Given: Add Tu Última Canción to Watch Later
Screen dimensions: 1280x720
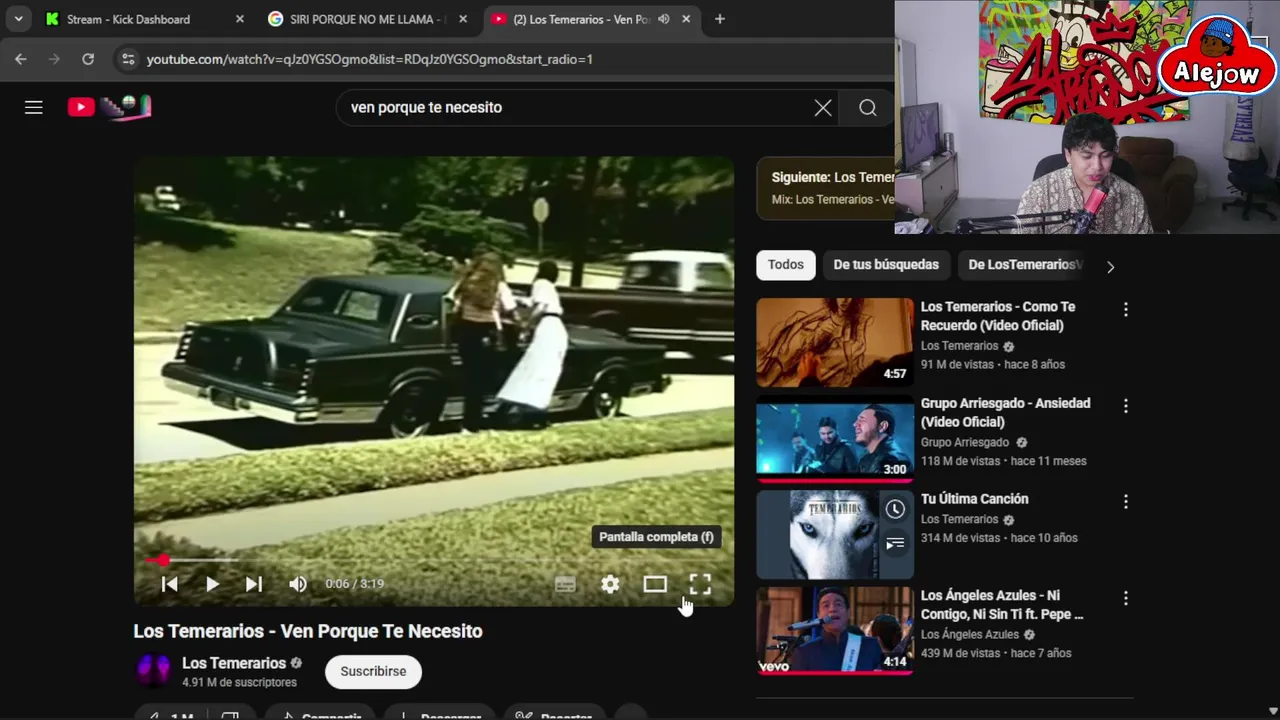Looking at the screenshot, I should 895,509.
